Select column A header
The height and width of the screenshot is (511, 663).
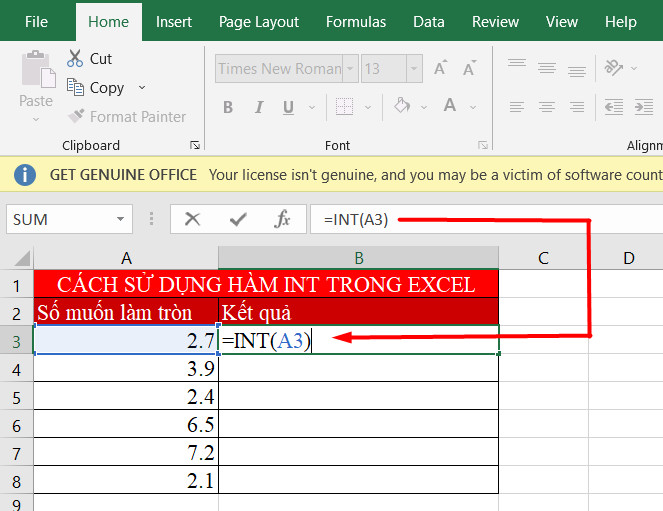tap(126, 258)
